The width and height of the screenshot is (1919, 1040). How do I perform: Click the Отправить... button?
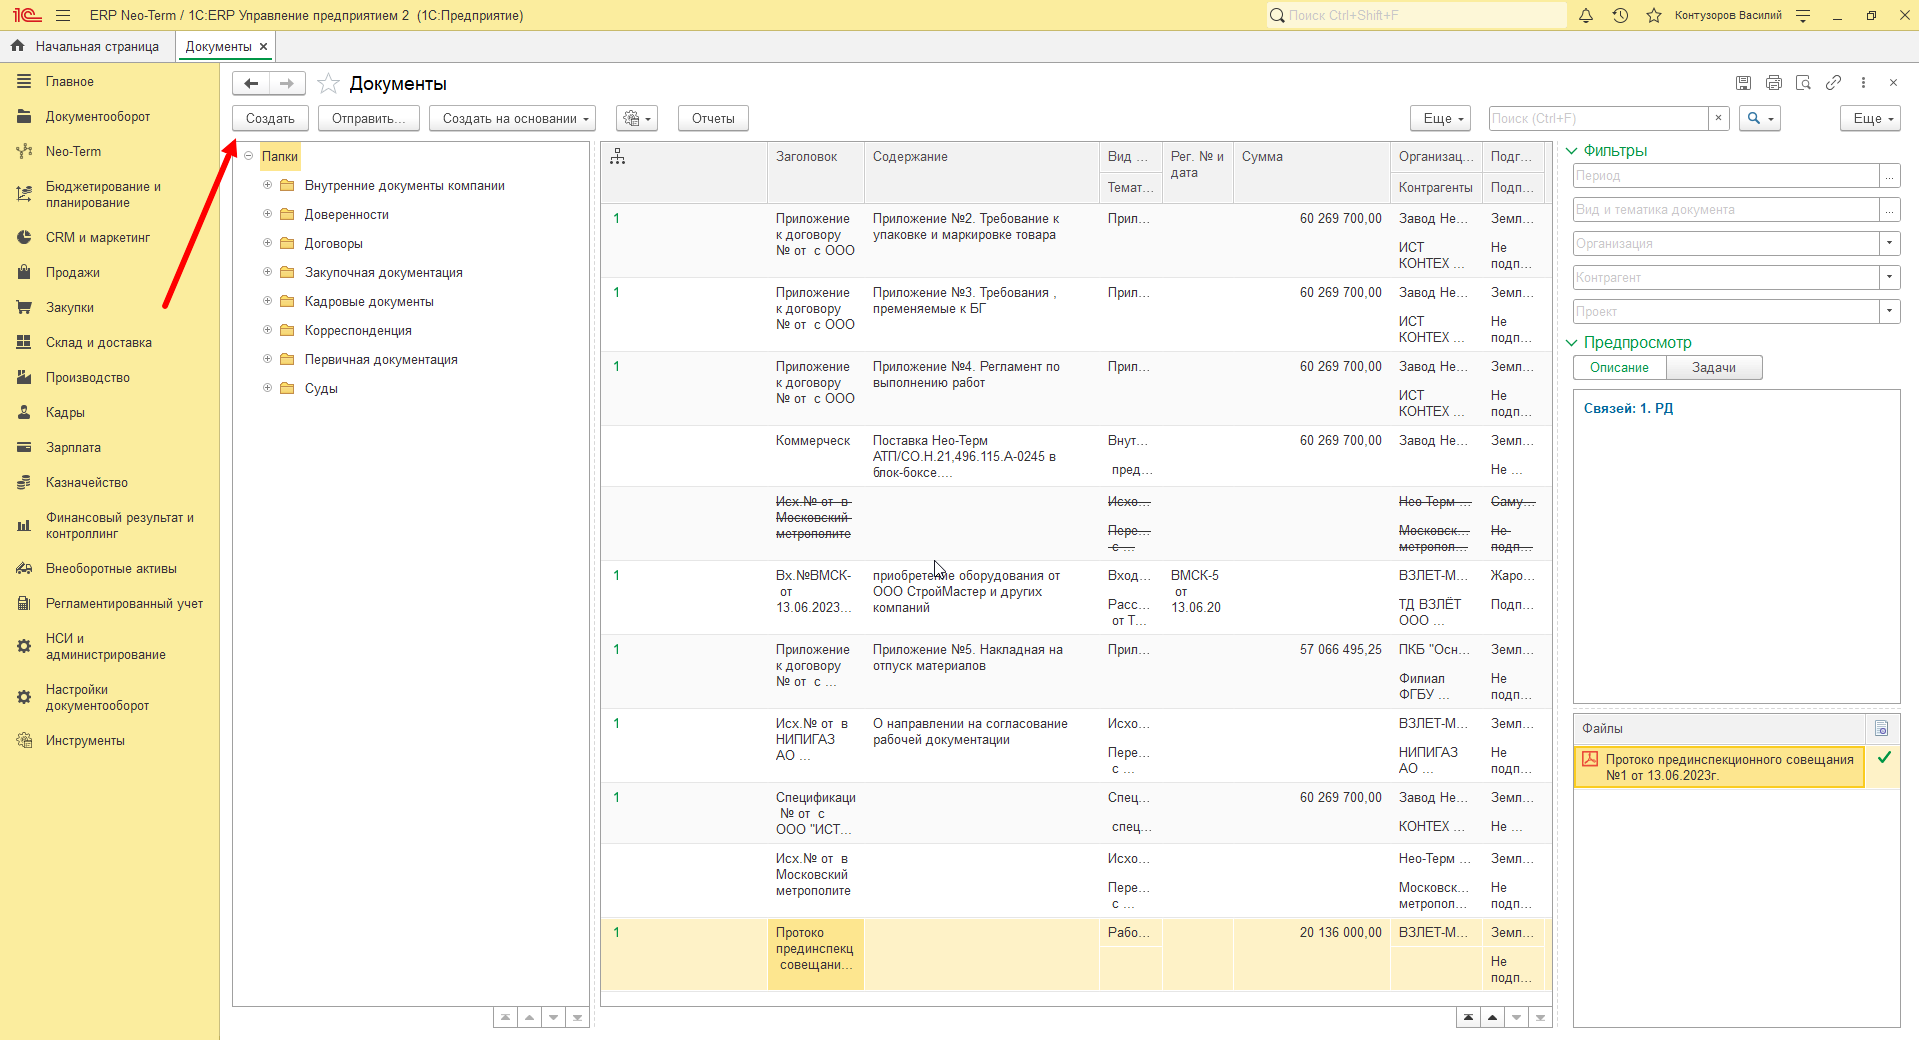(369, 119)
